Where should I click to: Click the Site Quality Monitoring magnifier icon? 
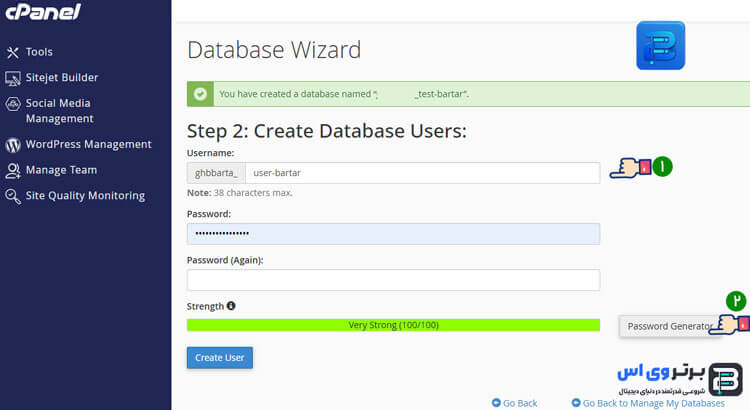(x=13, y=197)
